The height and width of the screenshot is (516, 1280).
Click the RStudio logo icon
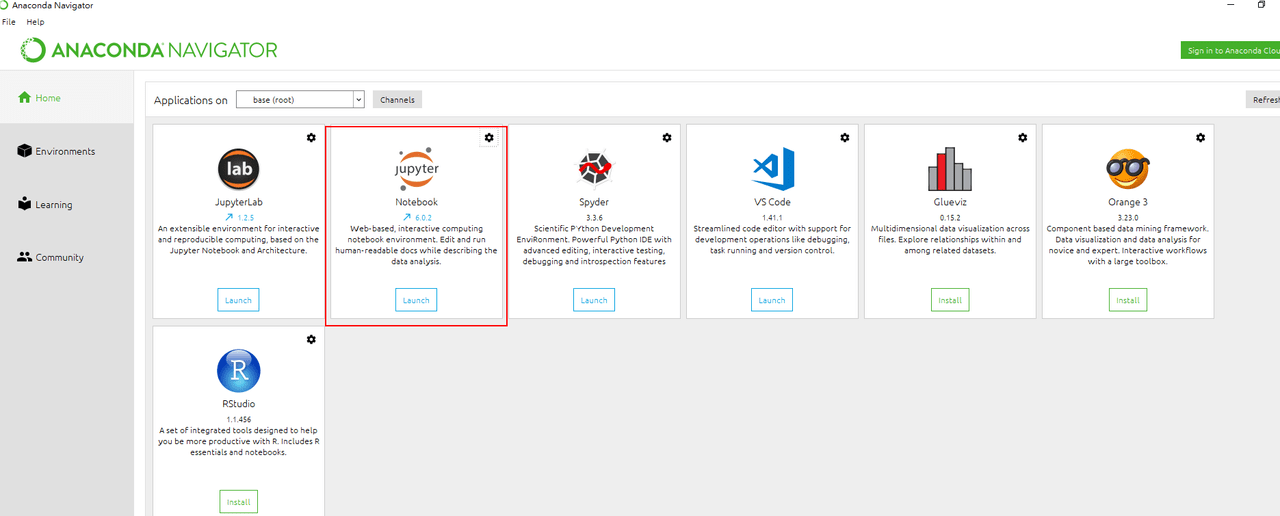(x=239, y=371)
